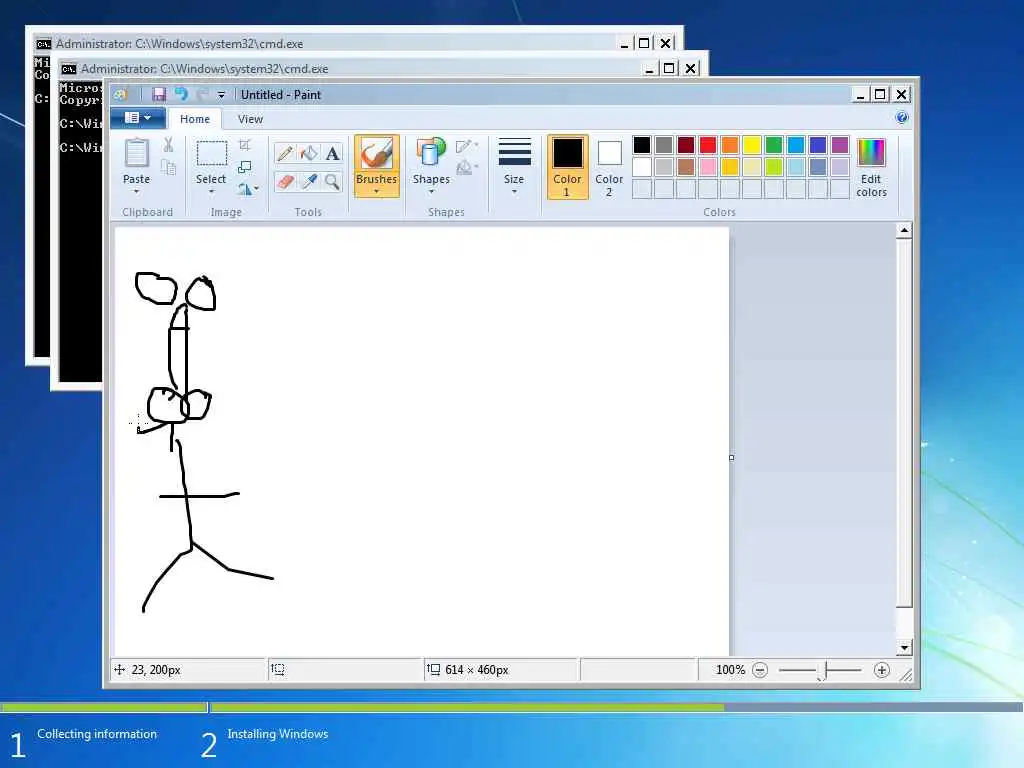Select the Fill with color bucket tool
Viewport: 1024px width, 768px height.
tap(308, 153)
